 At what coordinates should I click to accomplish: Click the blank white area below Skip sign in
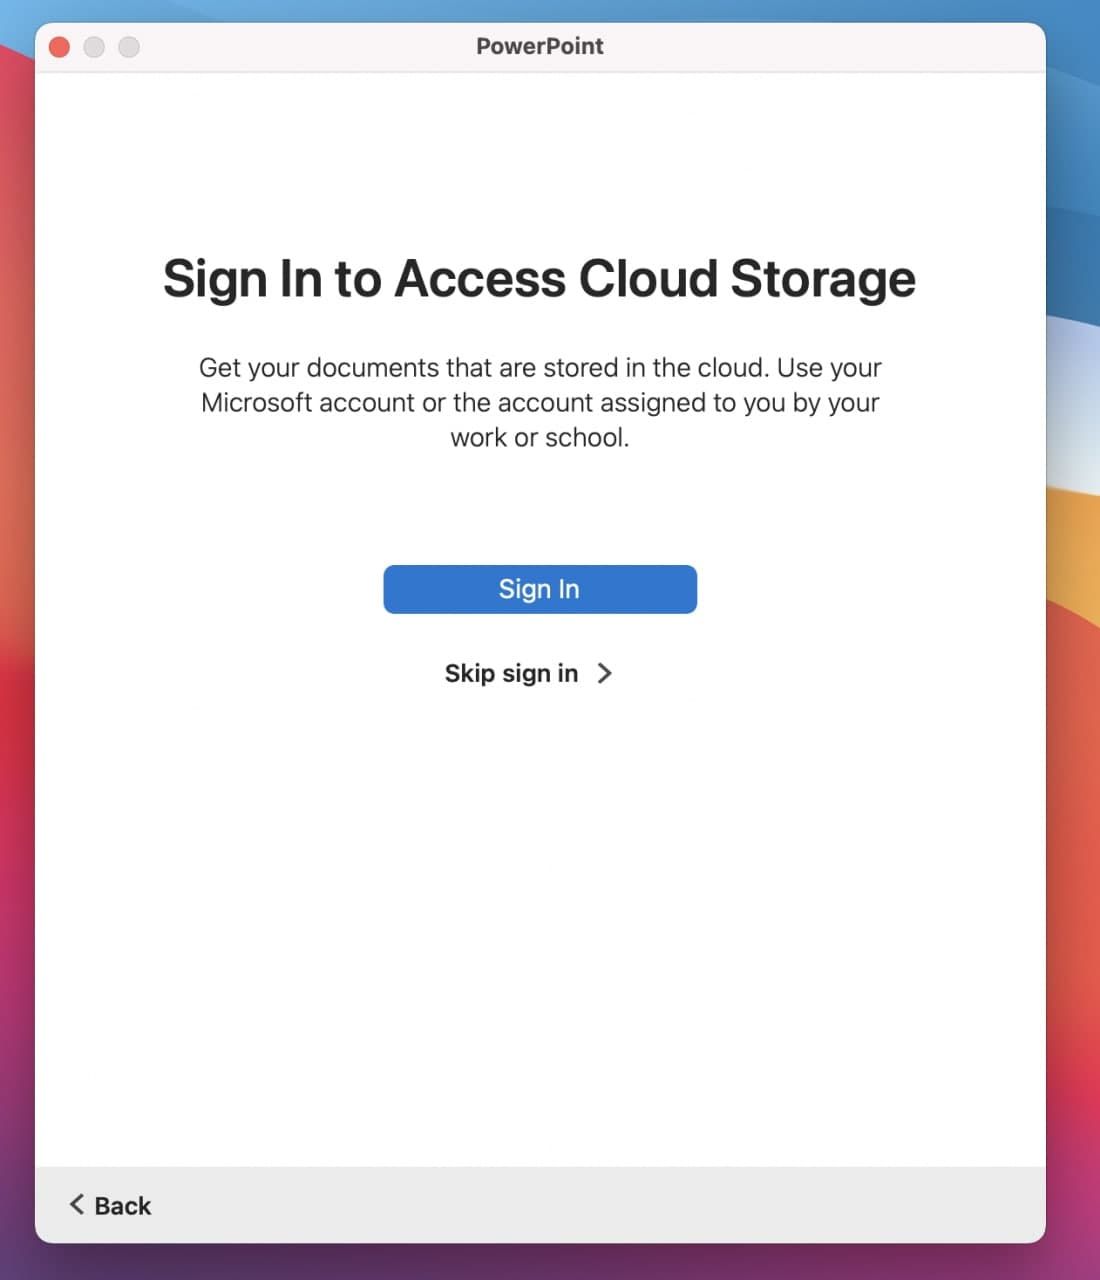coord(540,900)
